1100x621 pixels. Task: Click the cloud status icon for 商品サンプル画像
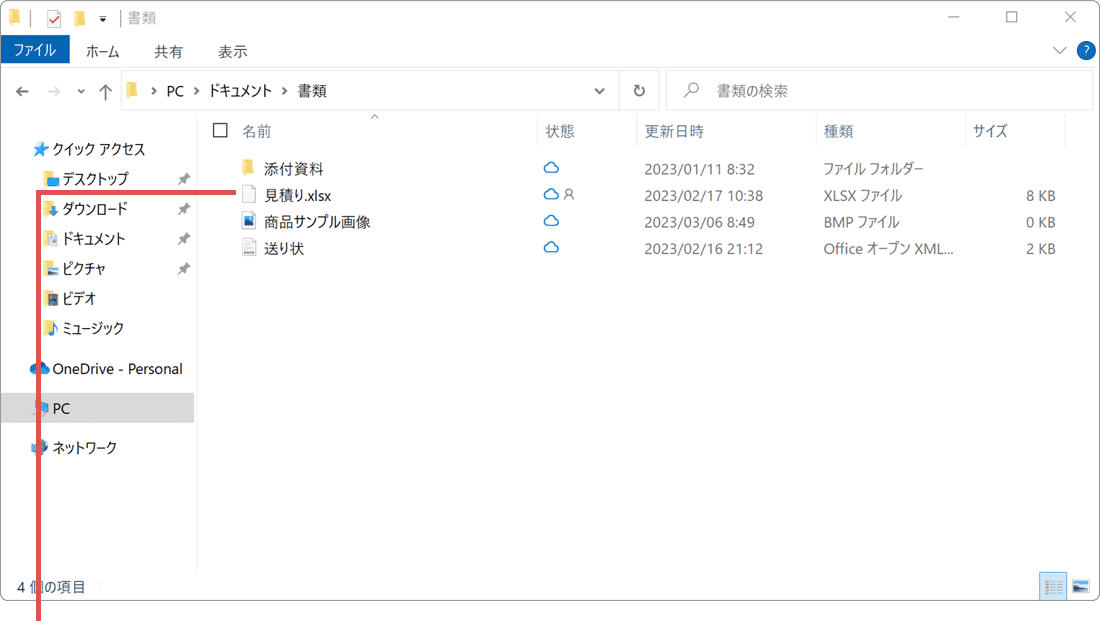[x=551, y=221]
